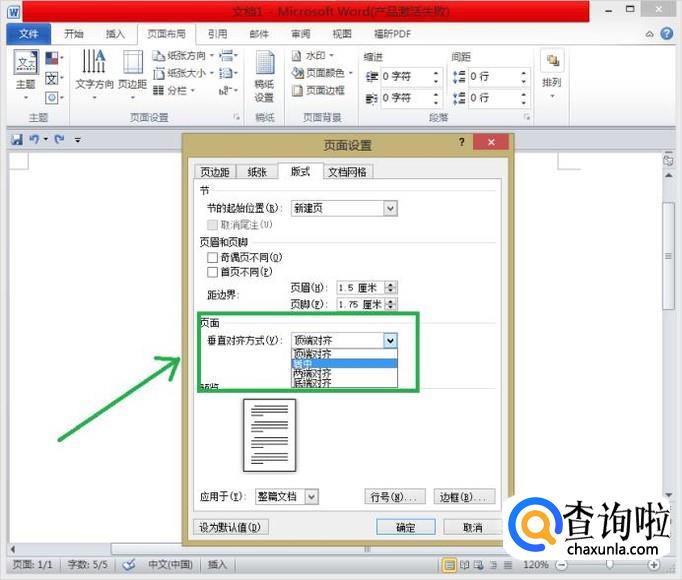
Task: Click dialog help question mark
Action: pyautogui.click(x=461, y=142)
